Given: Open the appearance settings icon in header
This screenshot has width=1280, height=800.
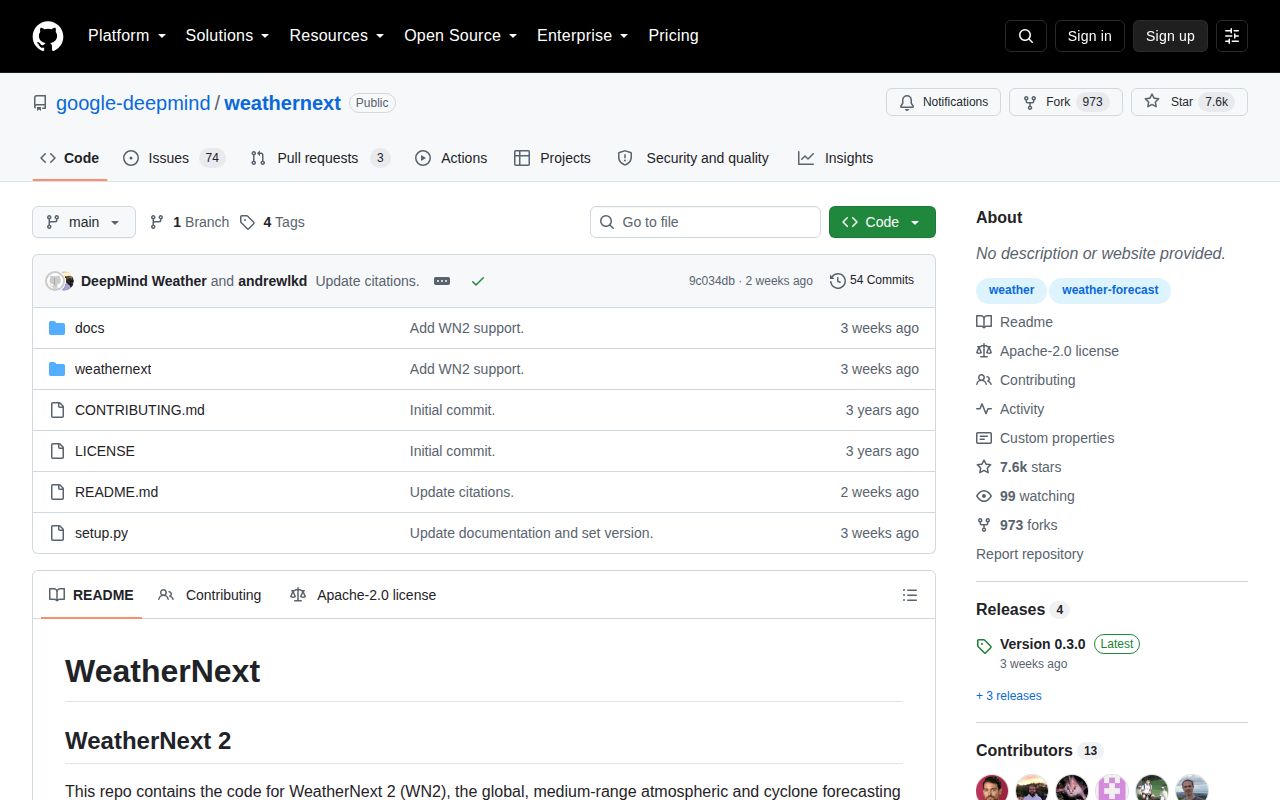Looking at the screenshot, I should tap(1232, 36).
